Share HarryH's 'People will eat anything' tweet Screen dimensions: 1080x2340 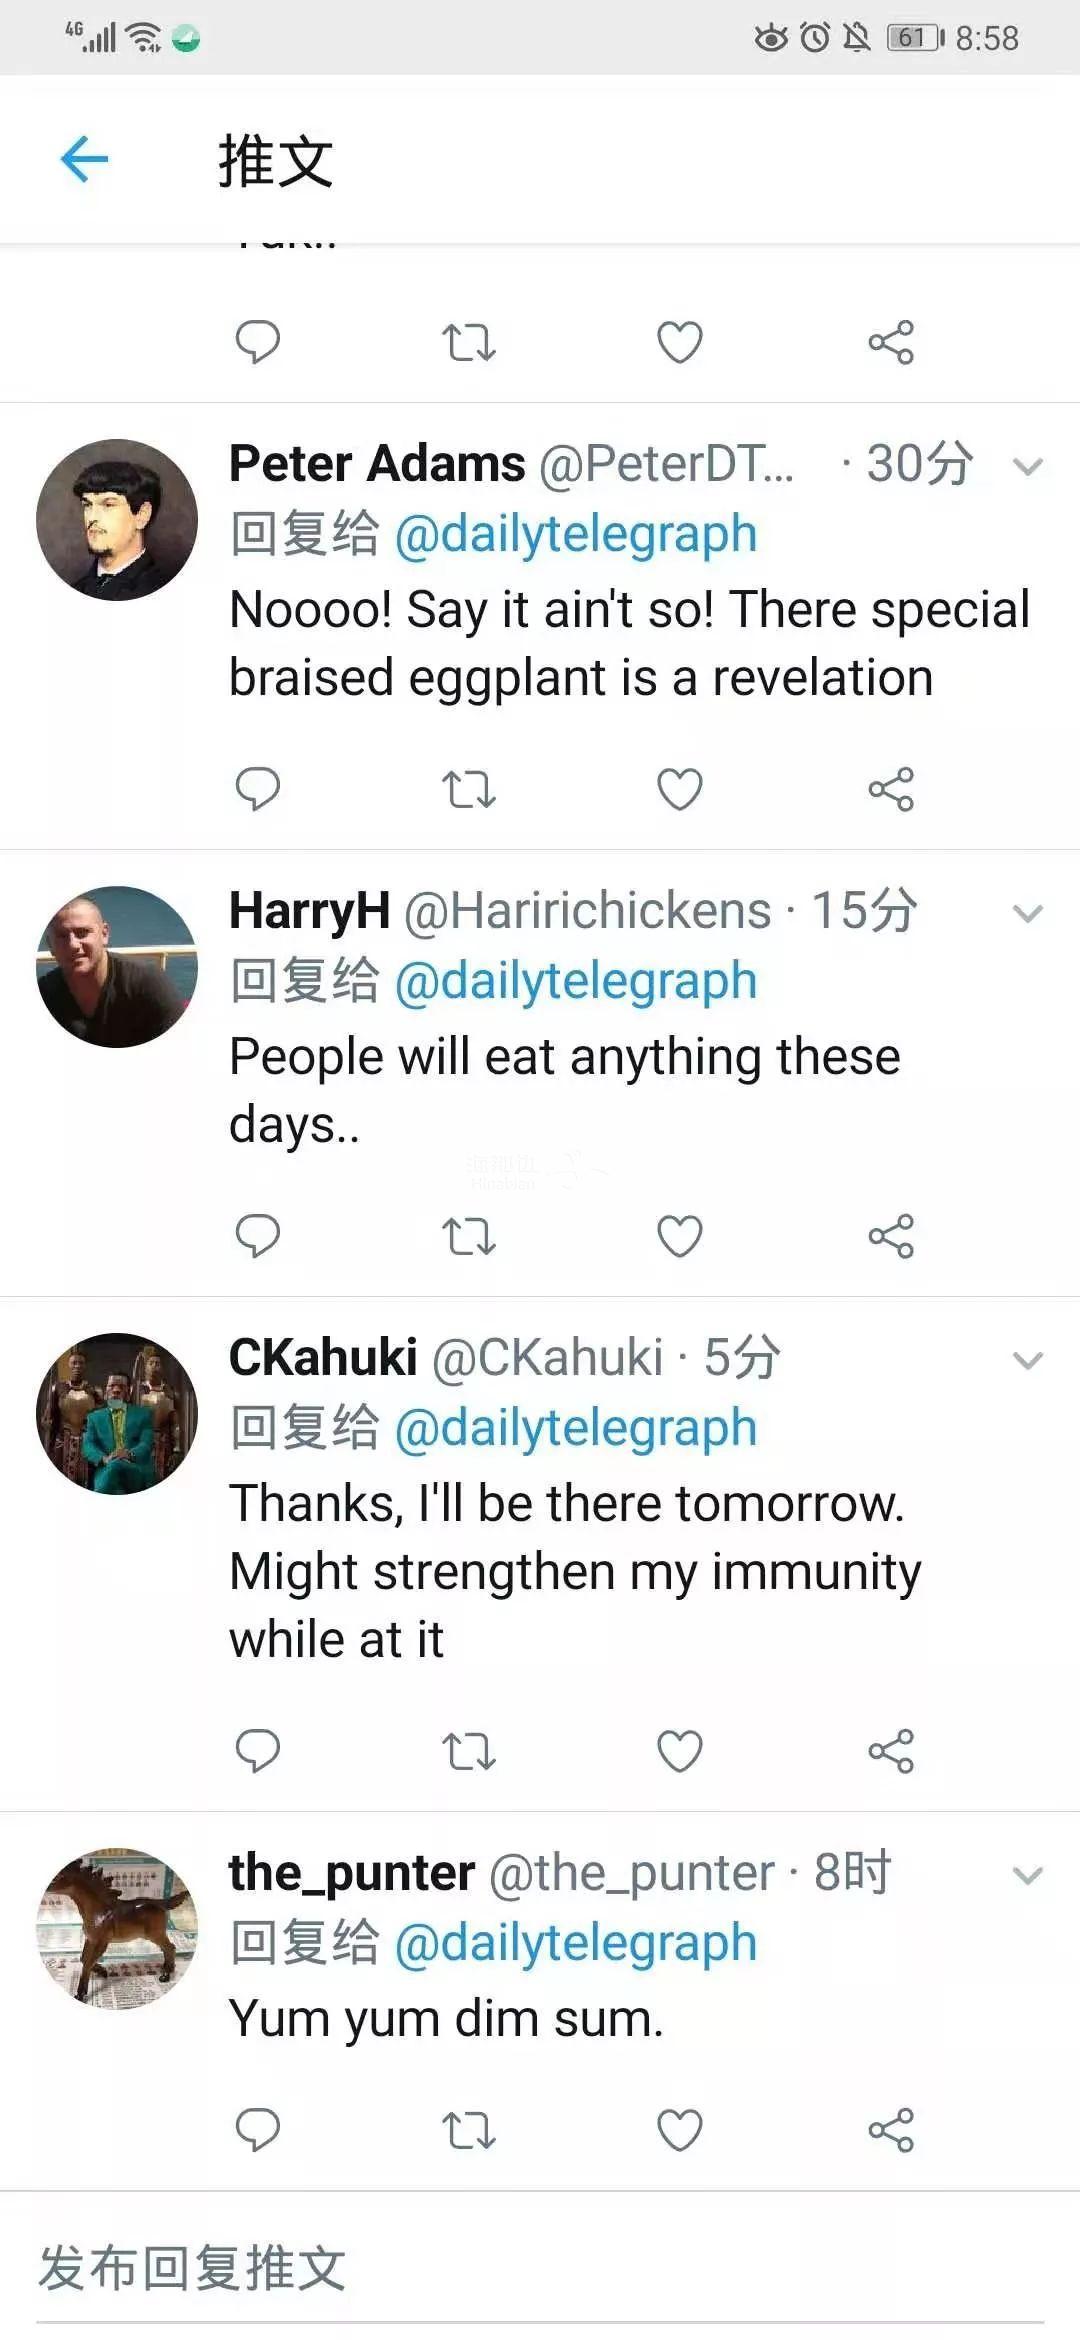click(x=889, y=1236)
